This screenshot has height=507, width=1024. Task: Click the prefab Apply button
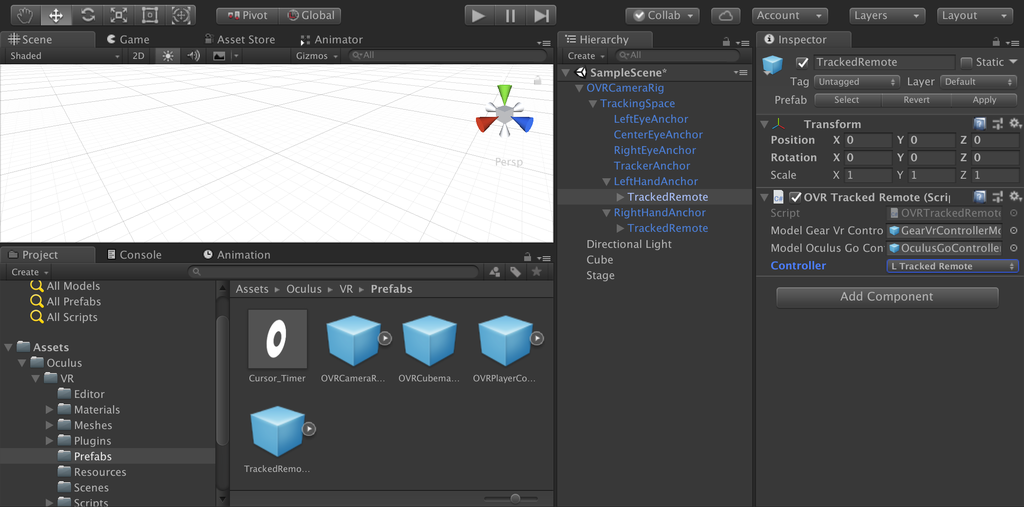(984, 101)
